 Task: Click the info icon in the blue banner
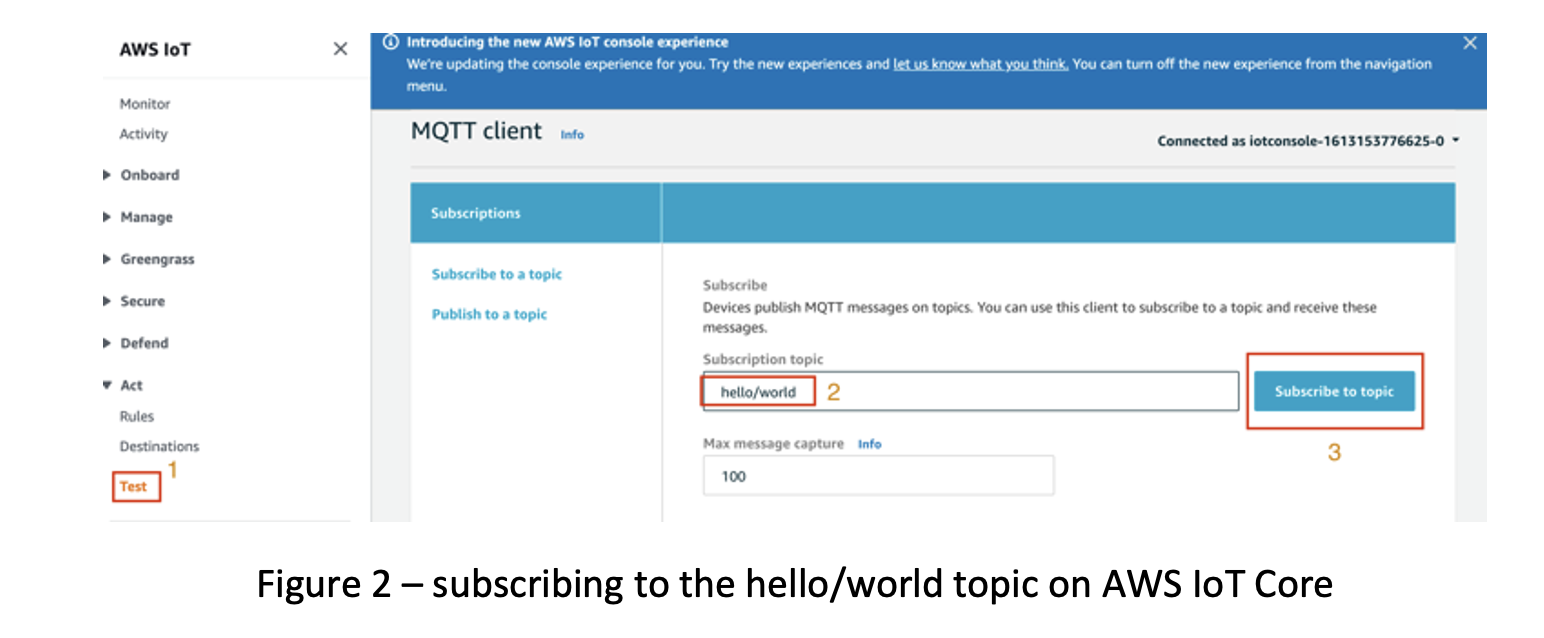click(391, 43)
